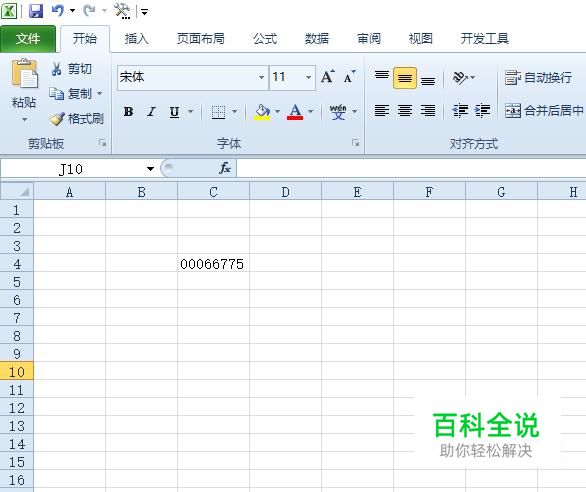
Task: Switch to the 插入 (Insert) tab
Action: (x=136, y=39)
